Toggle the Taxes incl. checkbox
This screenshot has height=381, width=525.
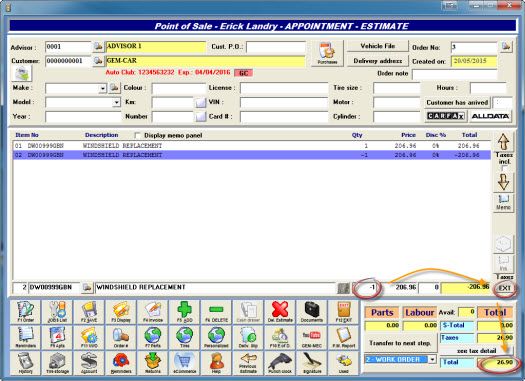coord(504,168)
